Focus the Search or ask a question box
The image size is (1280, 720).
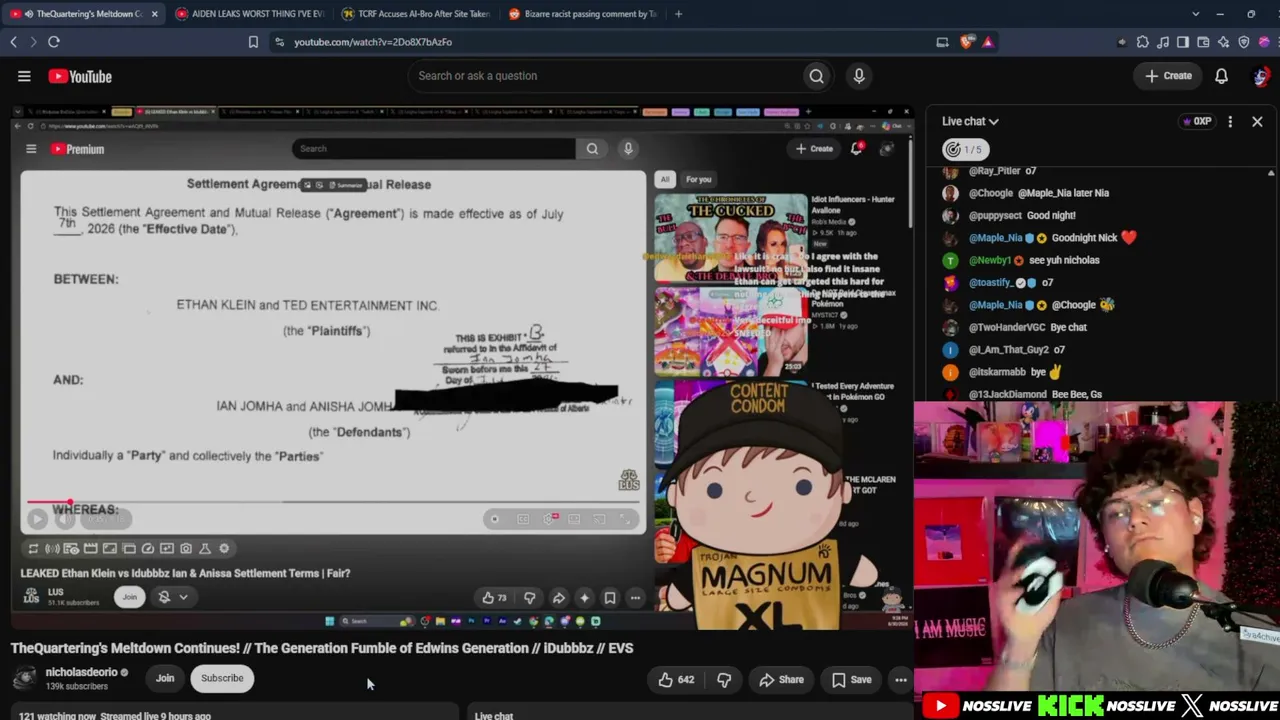pos(605,76)
